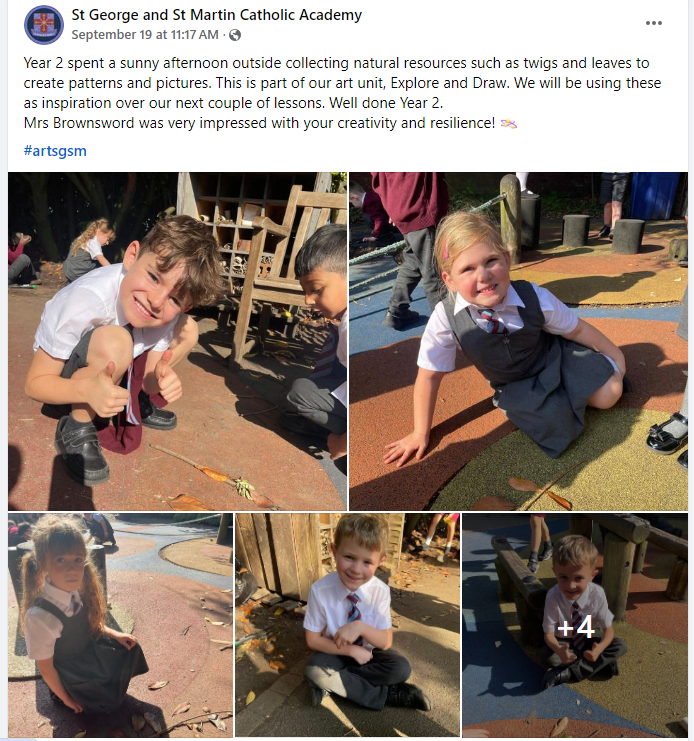Open the photo of boy giving thumbs up
The width and height of the screenshot is (694, 741).
177,341
